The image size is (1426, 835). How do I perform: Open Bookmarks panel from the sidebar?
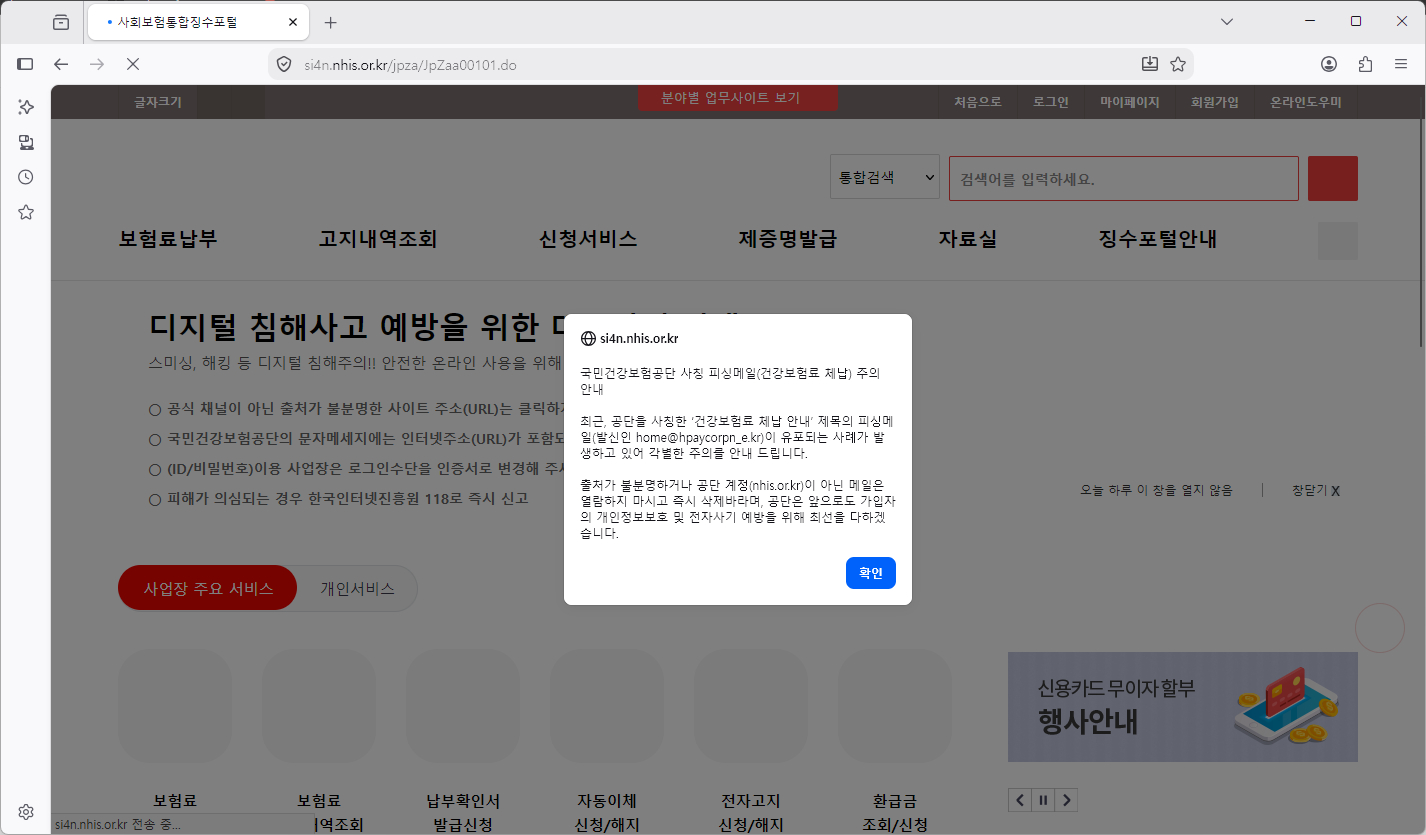point(26,212)
